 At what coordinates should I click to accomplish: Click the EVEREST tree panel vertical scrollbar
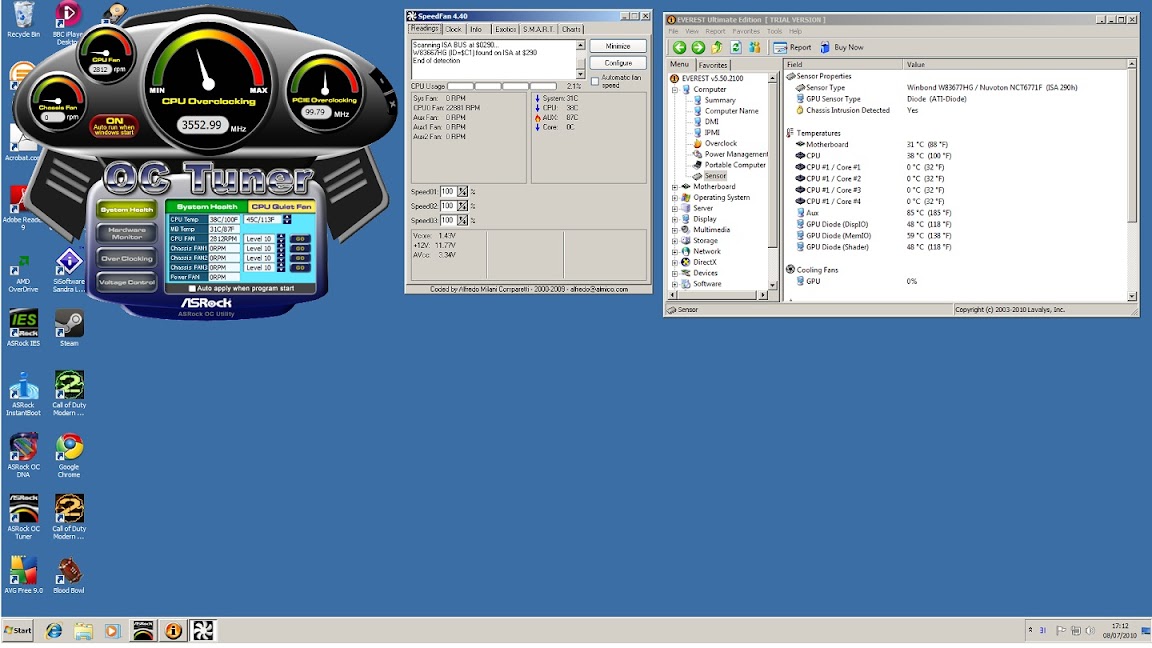(772, 182)
